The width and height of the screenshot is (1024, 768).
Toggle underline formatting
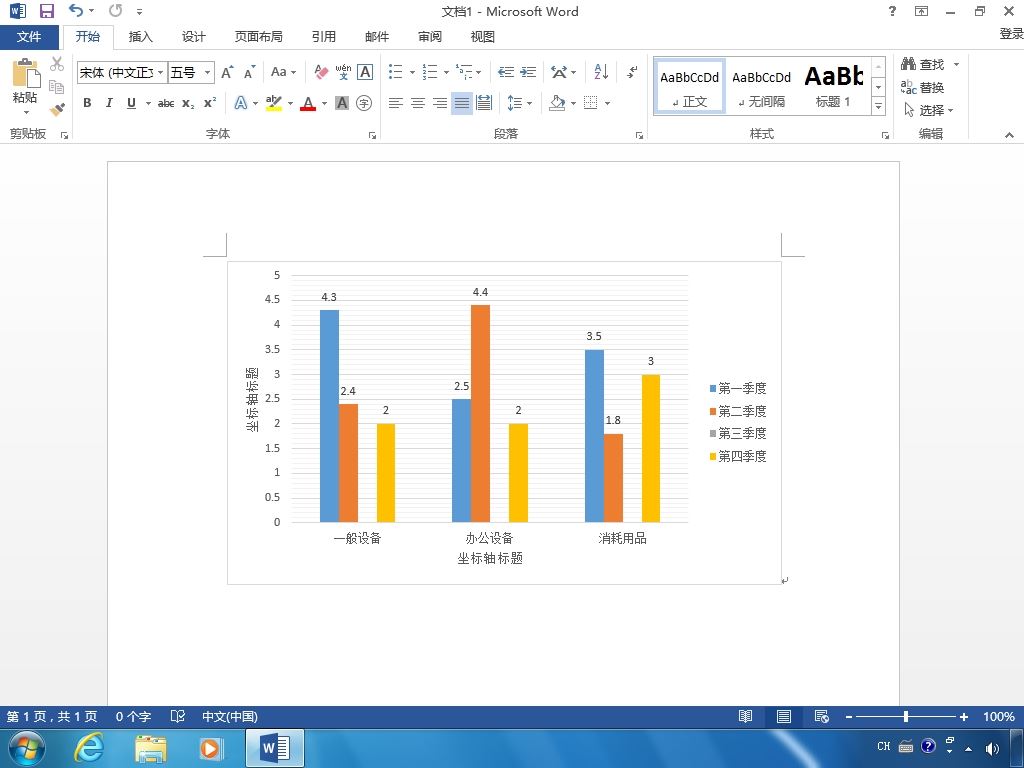(131, 103)
